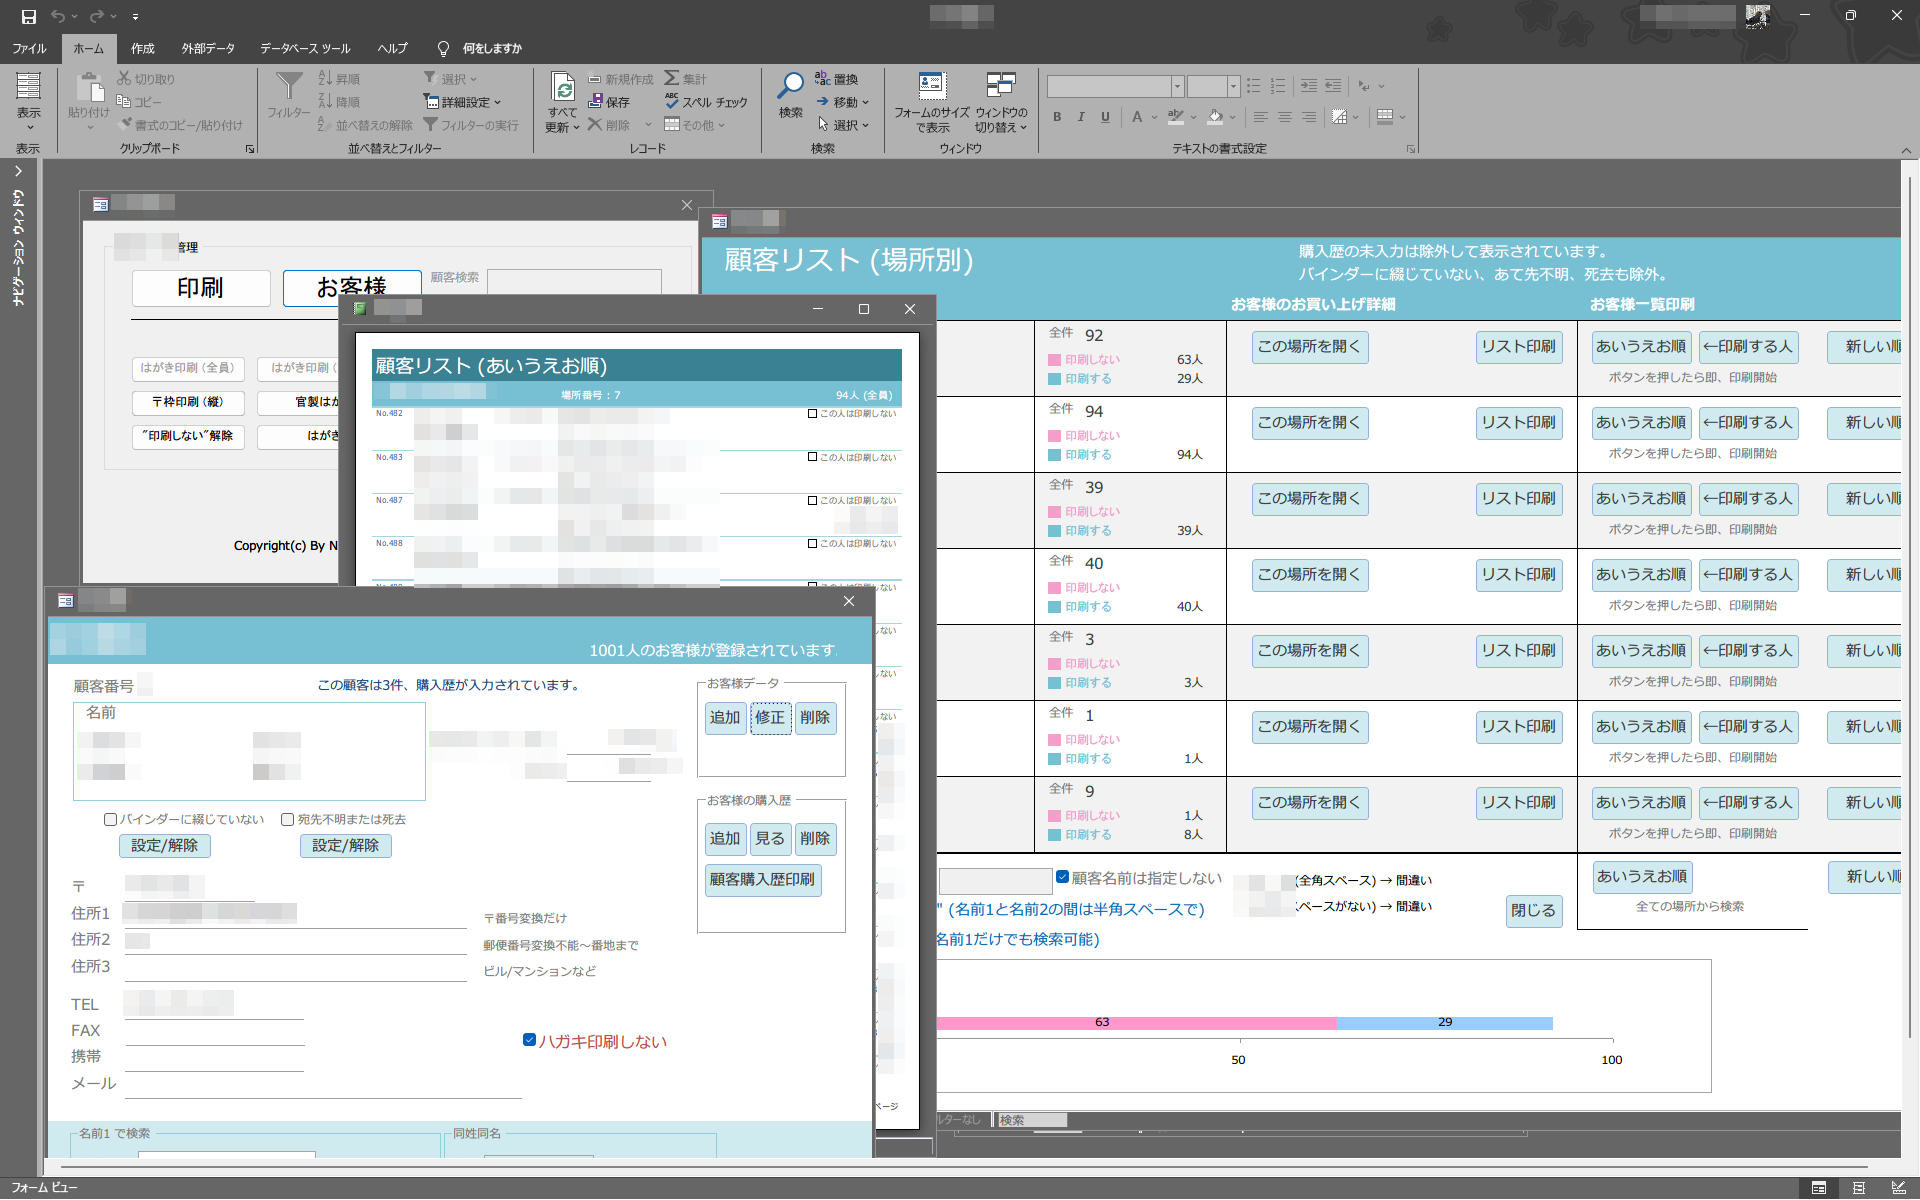Check この人は印刷しない for No.483
Screen dimensions: 1920x1200
(x=812, y=457)
